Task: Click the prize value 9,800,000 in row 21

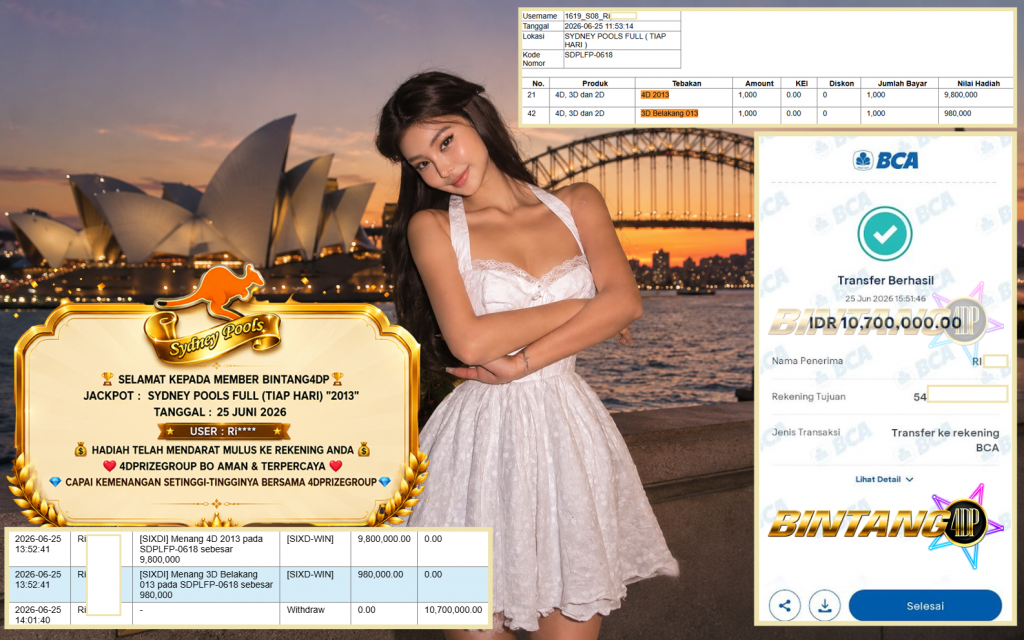Action: click(961, 95)
